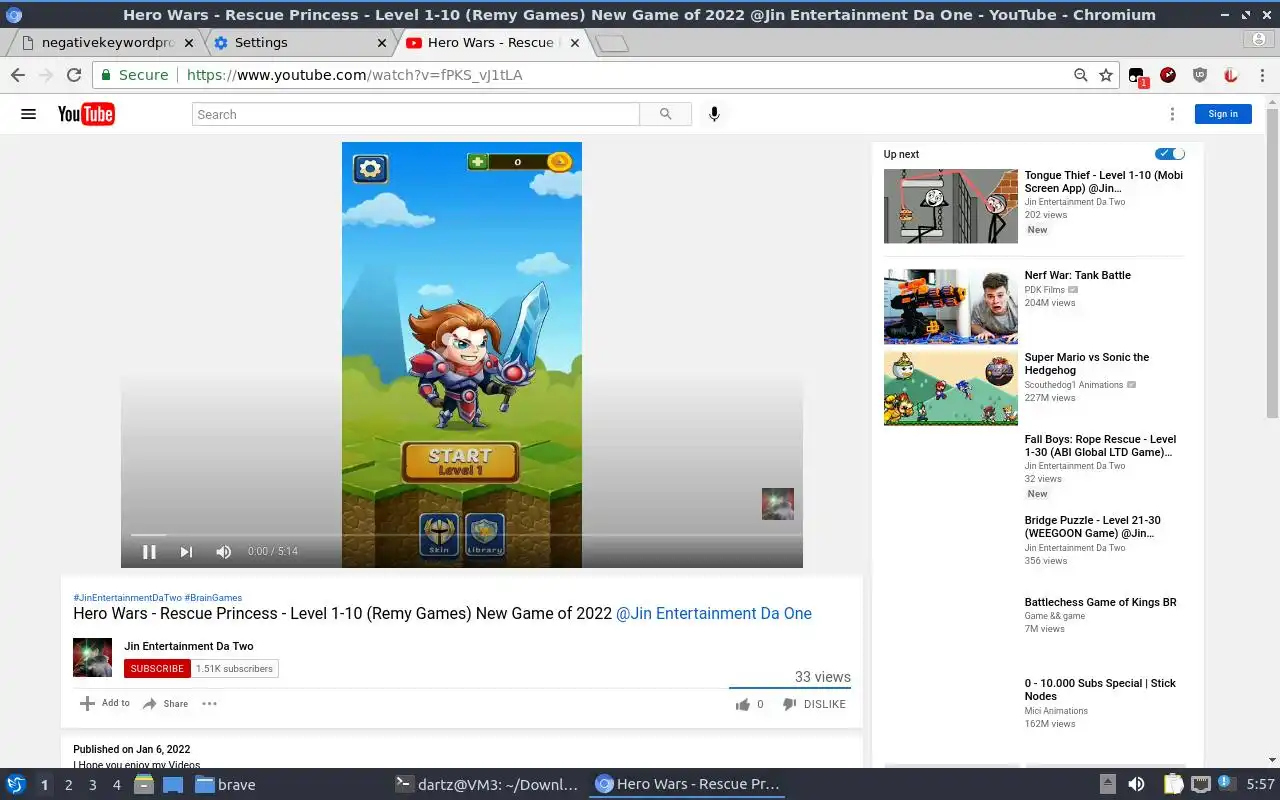Open a new browser tab

tap(611, 43)
